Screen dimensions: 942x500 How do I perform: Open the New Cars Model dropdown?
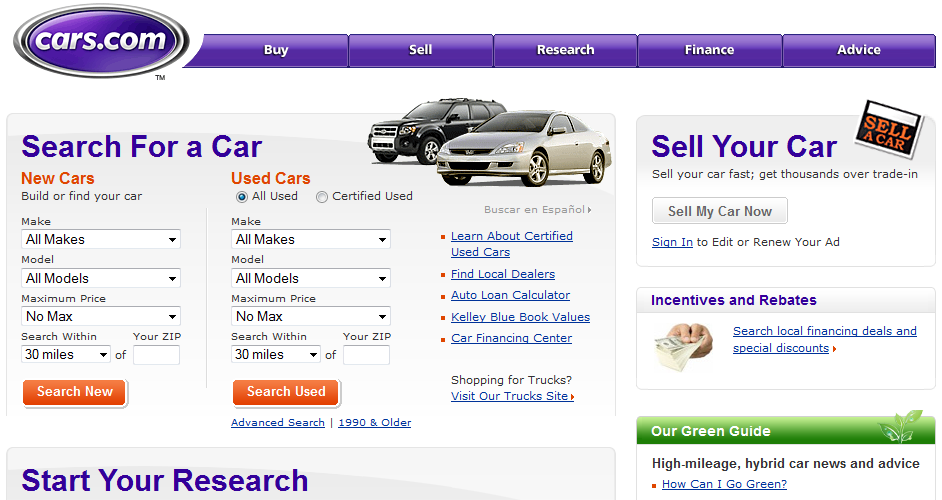point(101,278)
